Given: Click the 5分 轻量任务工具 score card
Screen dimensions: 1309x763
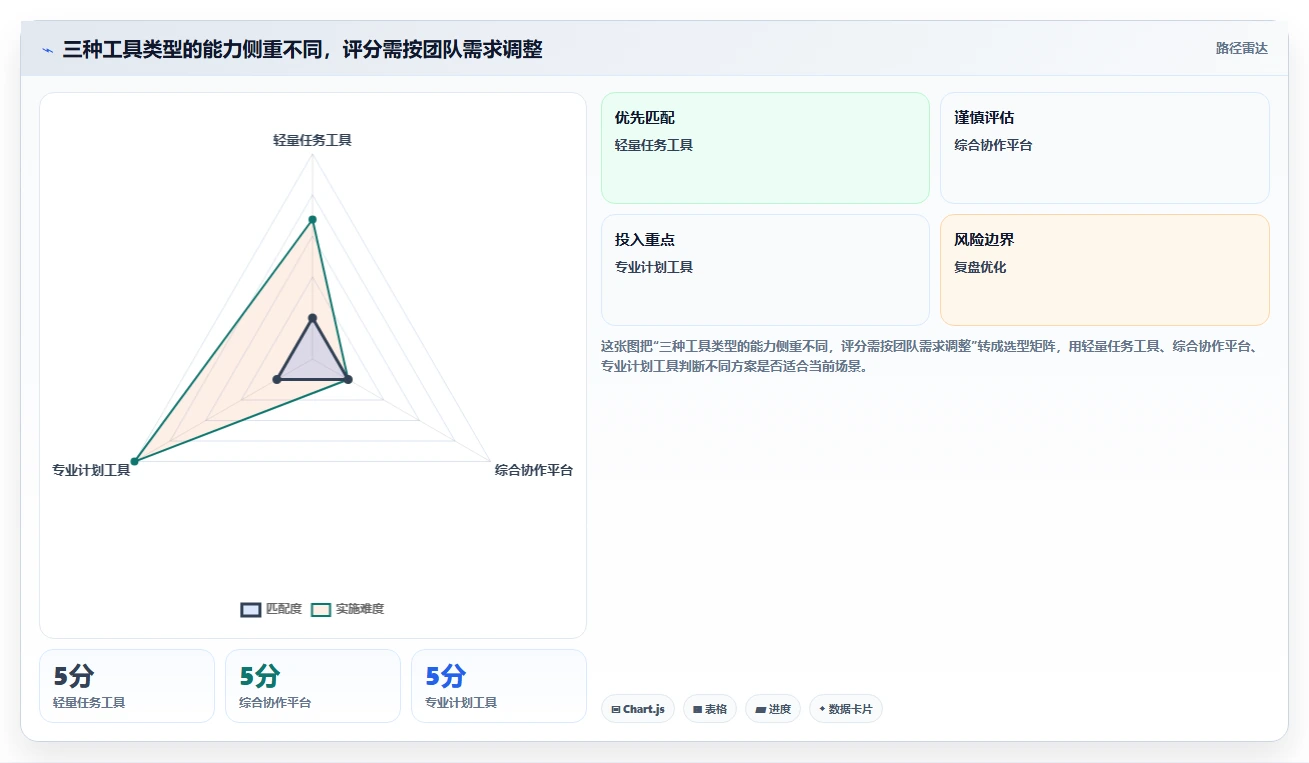Looking at the screenshot, I should (127, 686).
